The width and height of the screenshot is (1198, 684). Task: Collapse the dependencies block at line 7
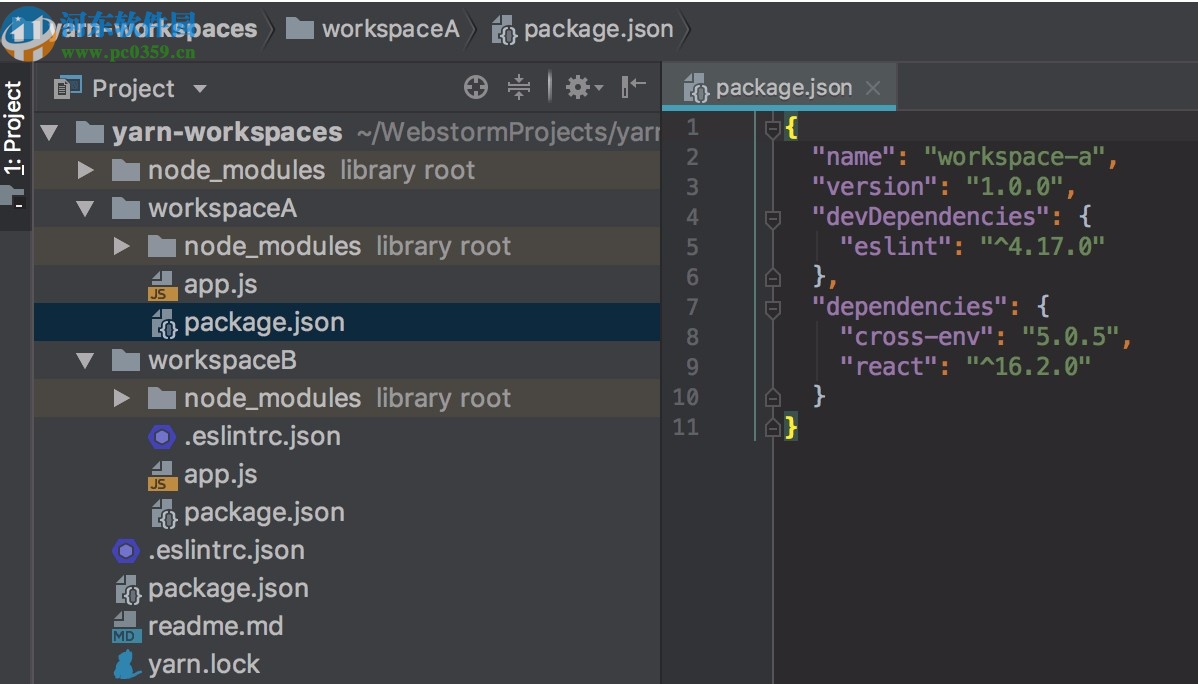click(772, 306)
